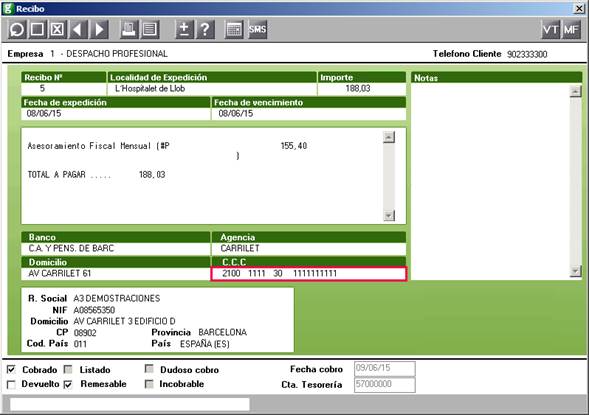Go to the previous receipt with left arrow
Screen dimensions: 589x415
[79, 29]
